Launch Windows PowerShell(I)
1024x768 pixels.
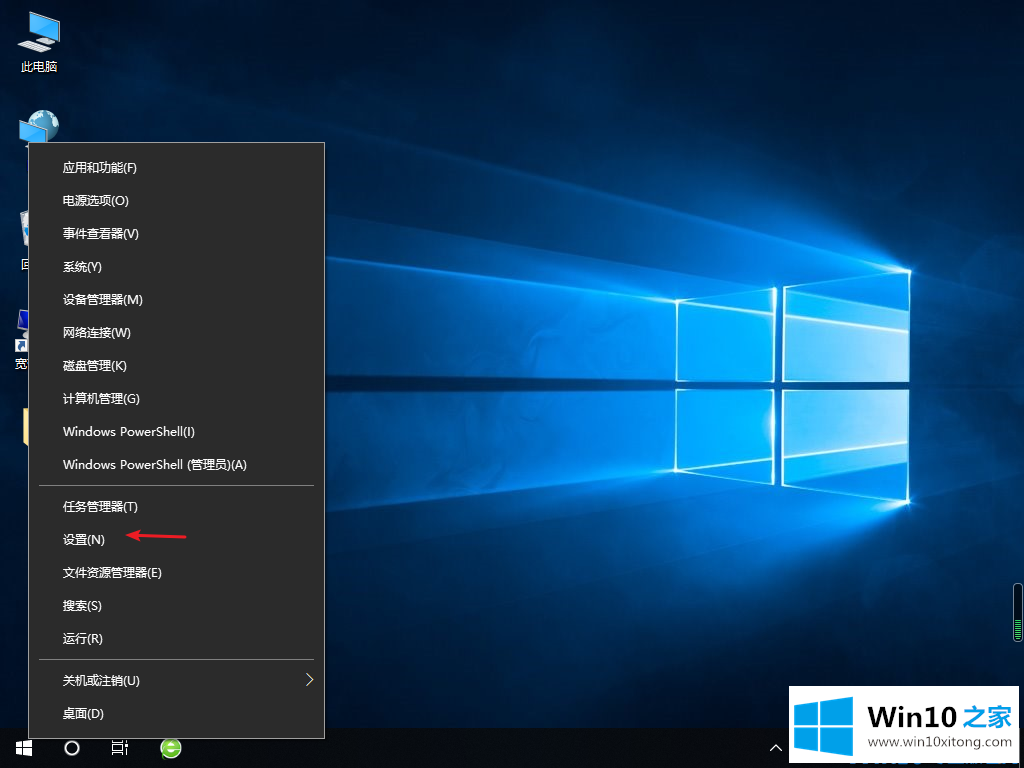176,432
